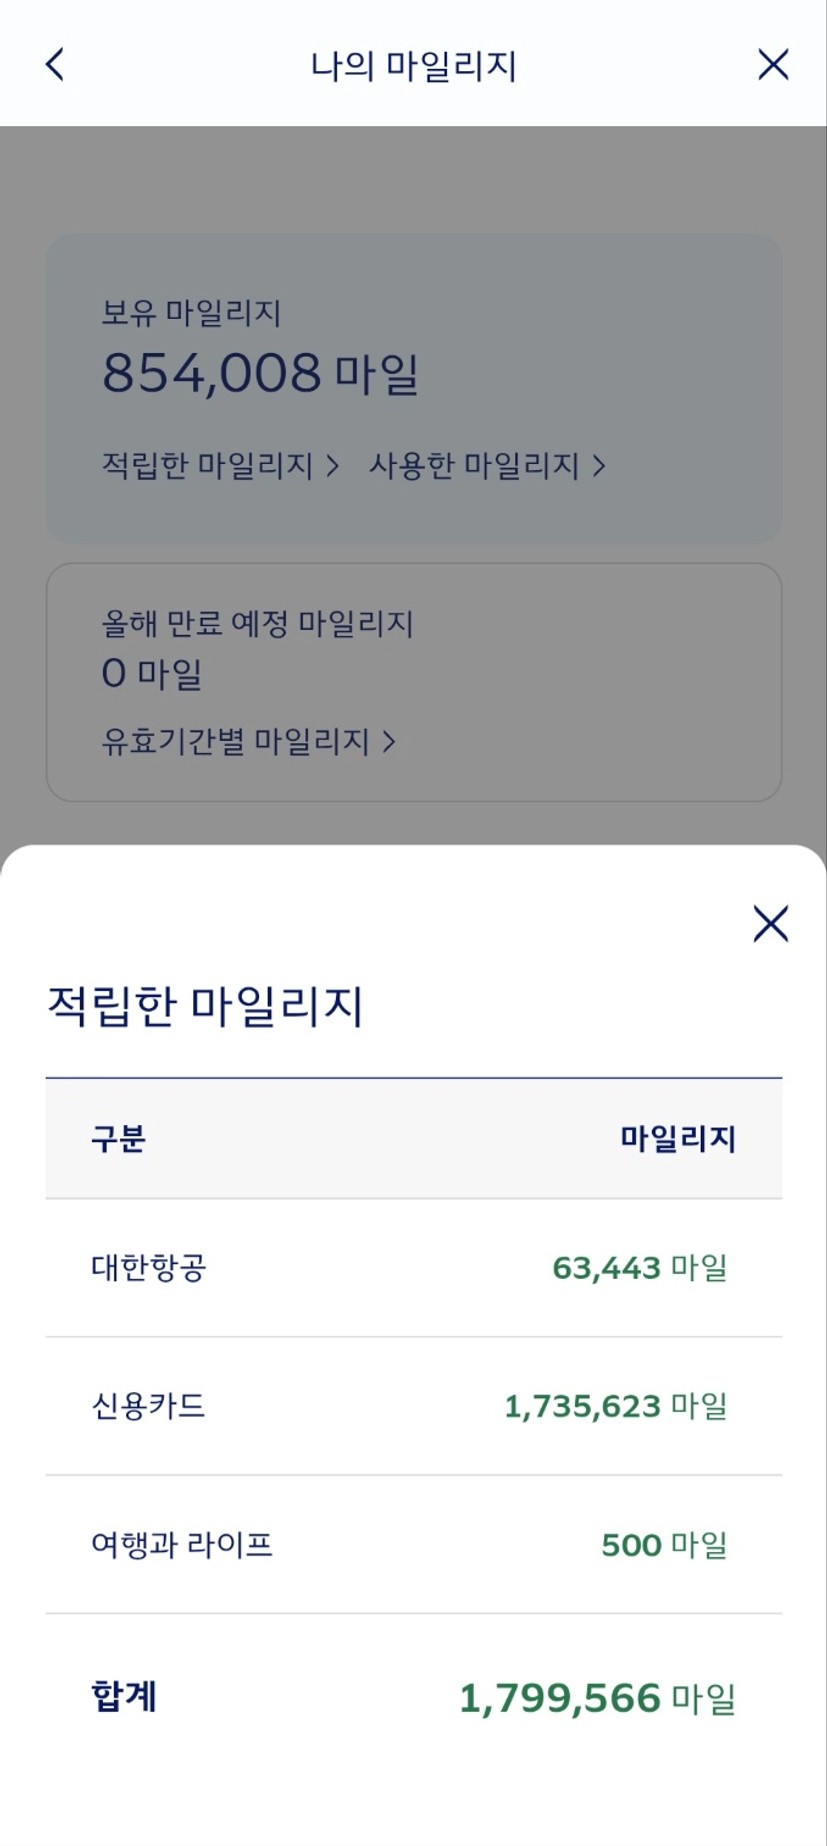Tap the 1,735,623 마일 credit card value
This screenshot has width=827, height=1846.
click(x=615, y=1406)
